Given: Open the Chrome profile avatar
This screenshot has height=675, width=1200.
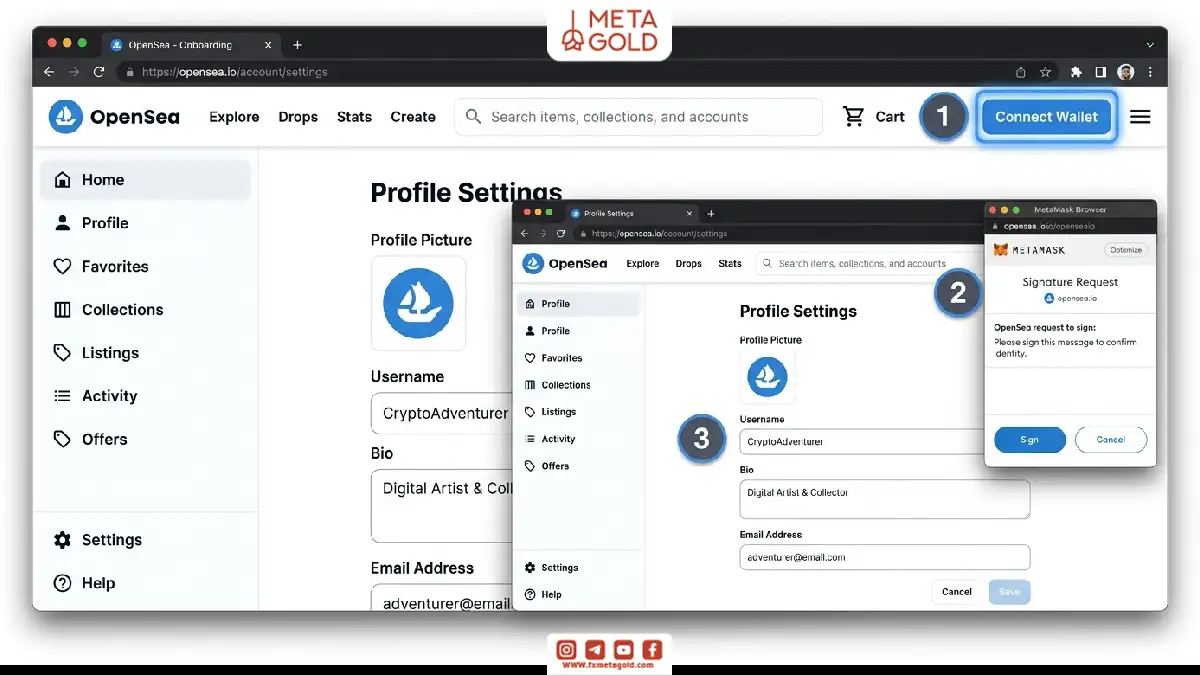Looking at the screenshot, I should [1126, 72].
